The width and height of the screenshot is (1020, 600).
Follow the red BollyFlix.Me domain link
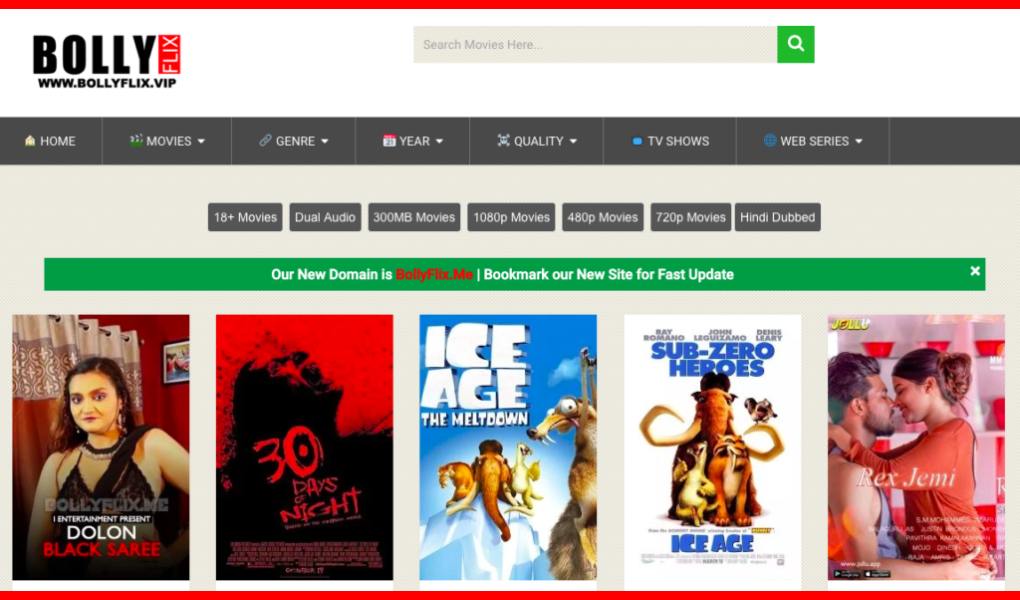[434, 275]
